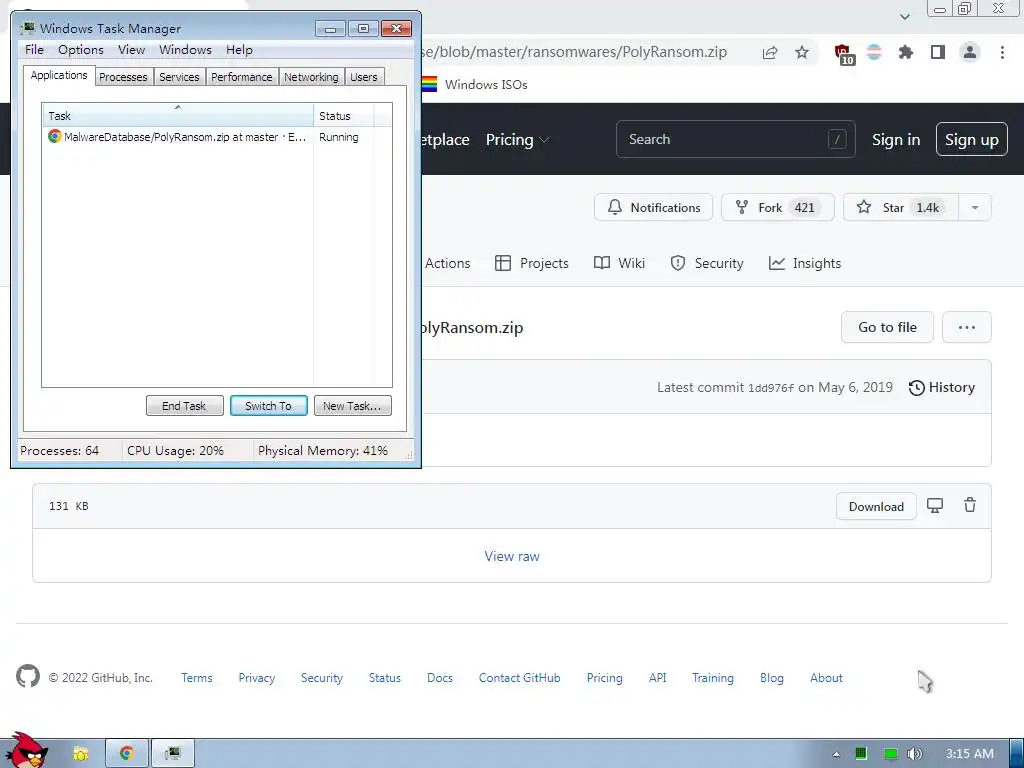Click the Sign in link
Viewport: 1024px width, 768px height.
click(x=895, y=140)
